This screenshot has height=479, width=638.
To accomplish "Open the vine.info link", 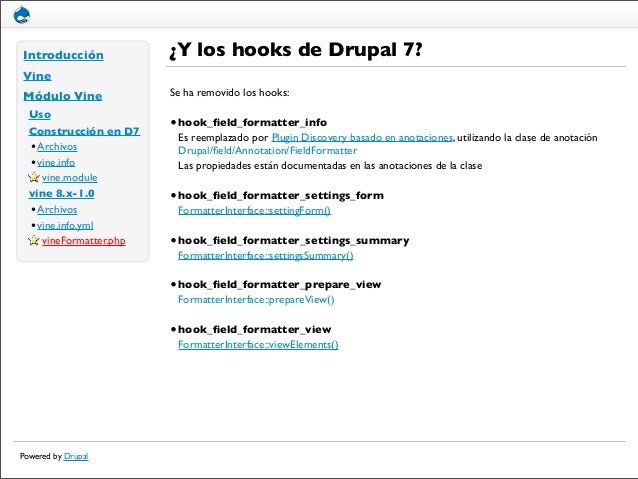I will coord(56,162).
